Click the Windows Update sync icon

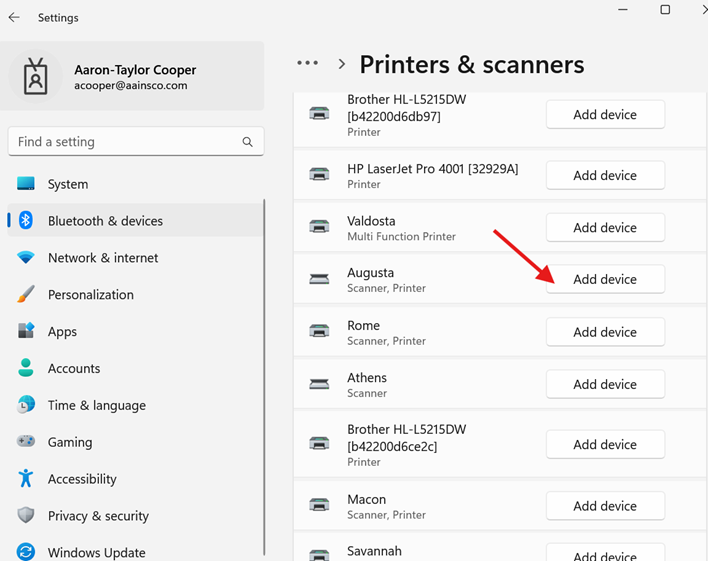26,552
